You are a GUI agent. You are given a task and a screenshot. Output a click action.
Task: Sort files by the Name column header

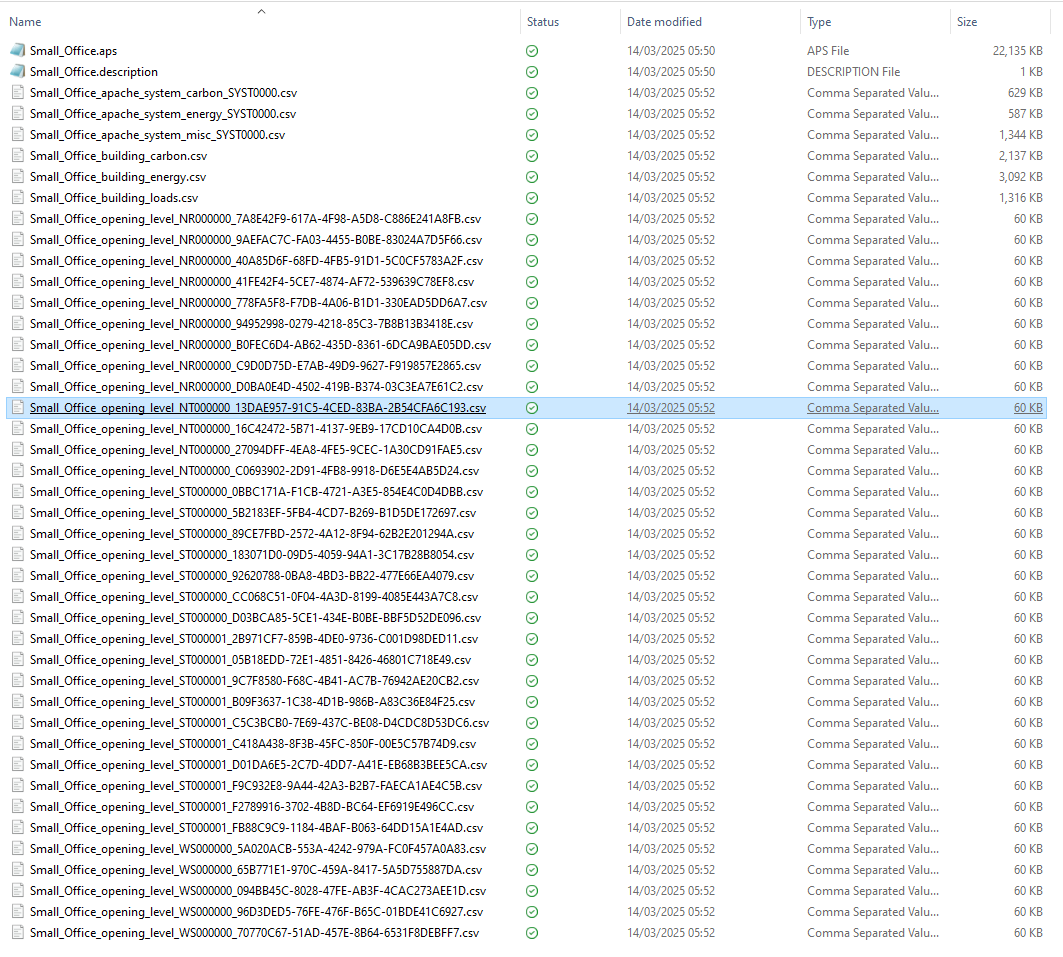coord(26,22)
